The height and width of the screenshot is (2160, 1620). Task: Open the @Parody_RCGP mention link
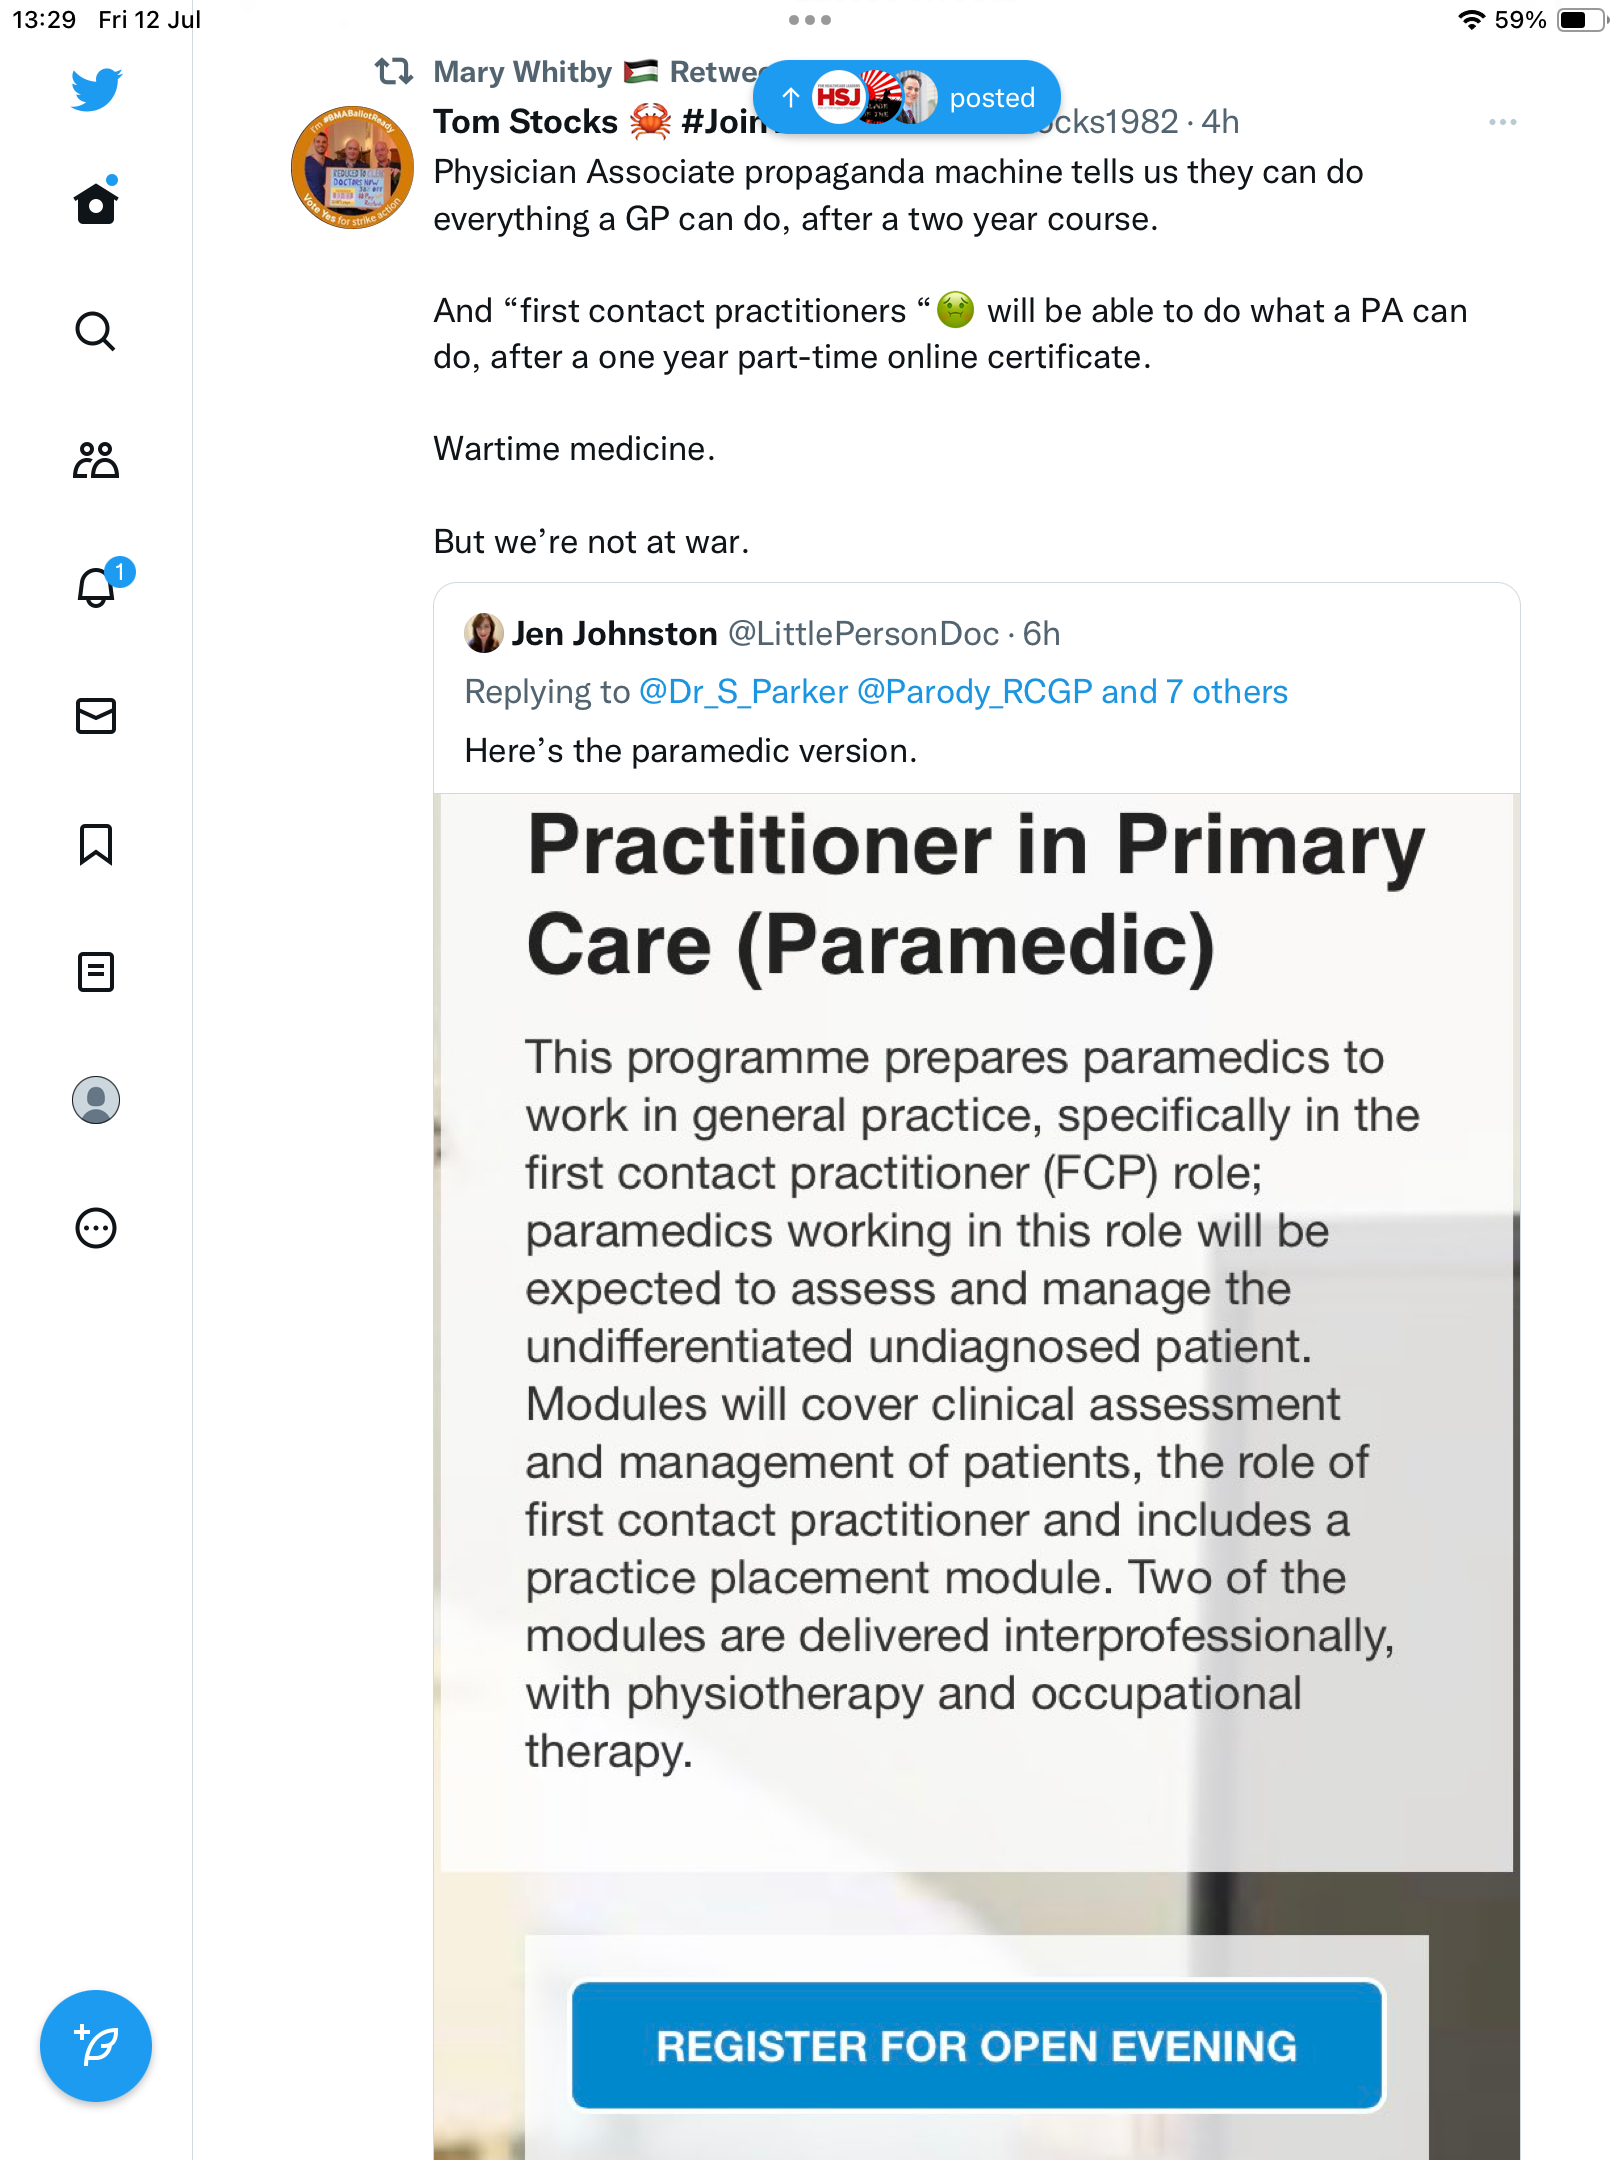[x=974, y=692]
